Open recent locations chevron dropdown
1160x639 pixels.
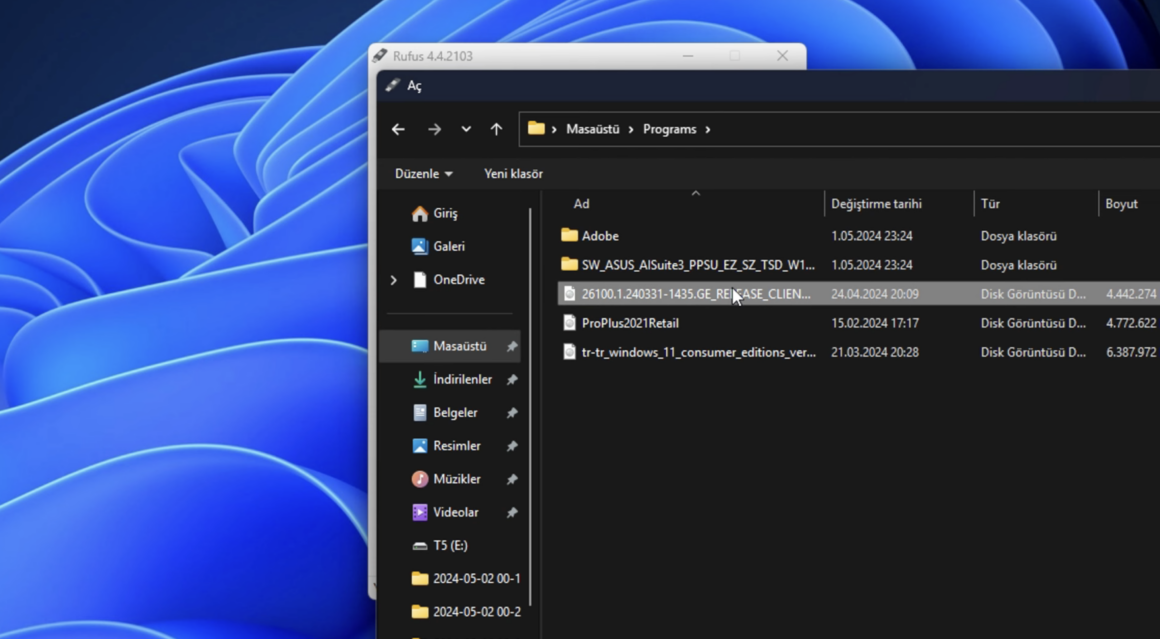pyautogui.click(x=466, y=129)
